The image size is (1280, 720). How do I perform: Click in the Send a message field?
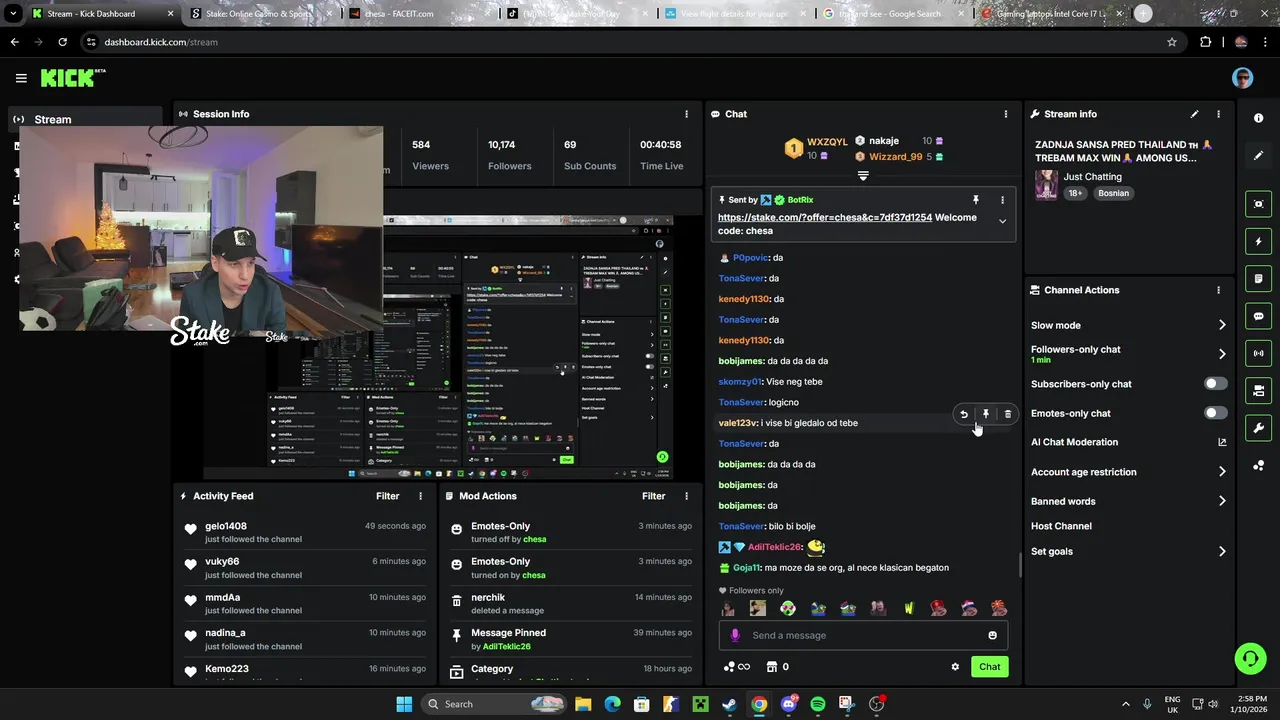click(863, 635)
